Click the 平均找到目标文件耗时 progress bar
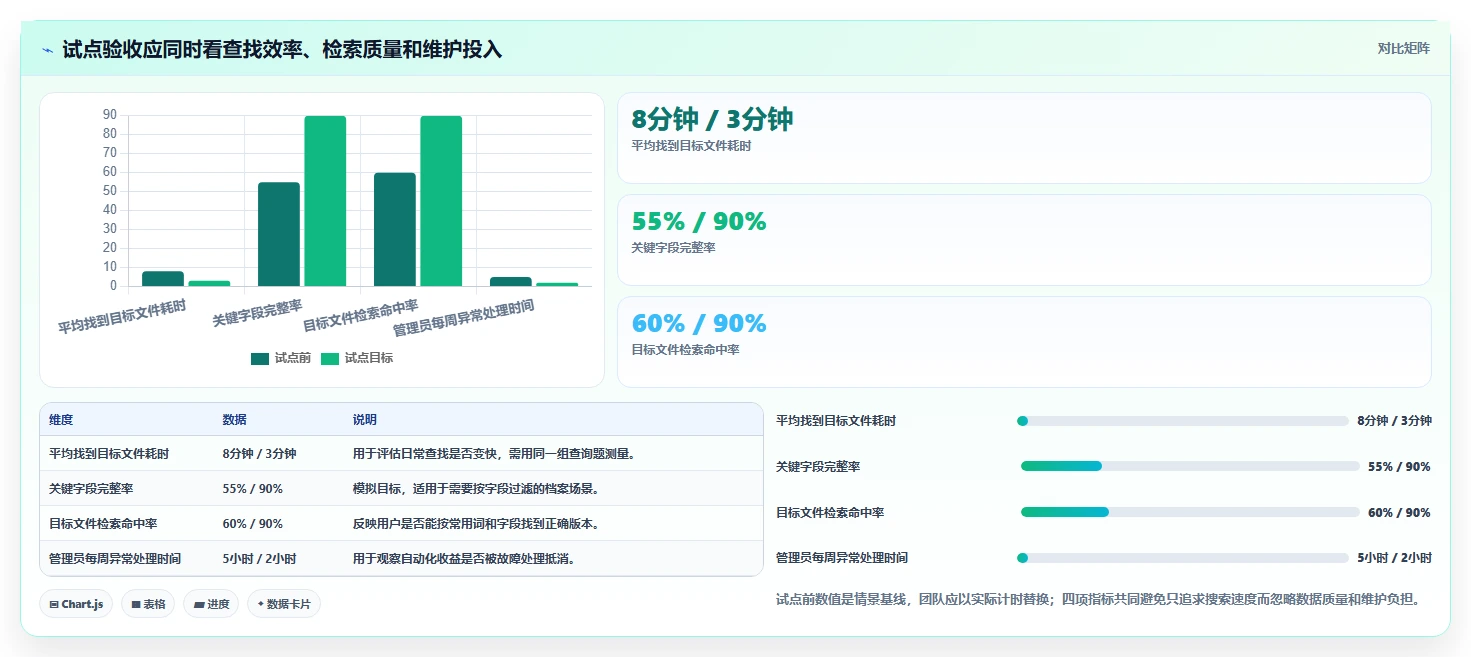The height and width of the screenshot is (657, 1471). (1183, 421)
